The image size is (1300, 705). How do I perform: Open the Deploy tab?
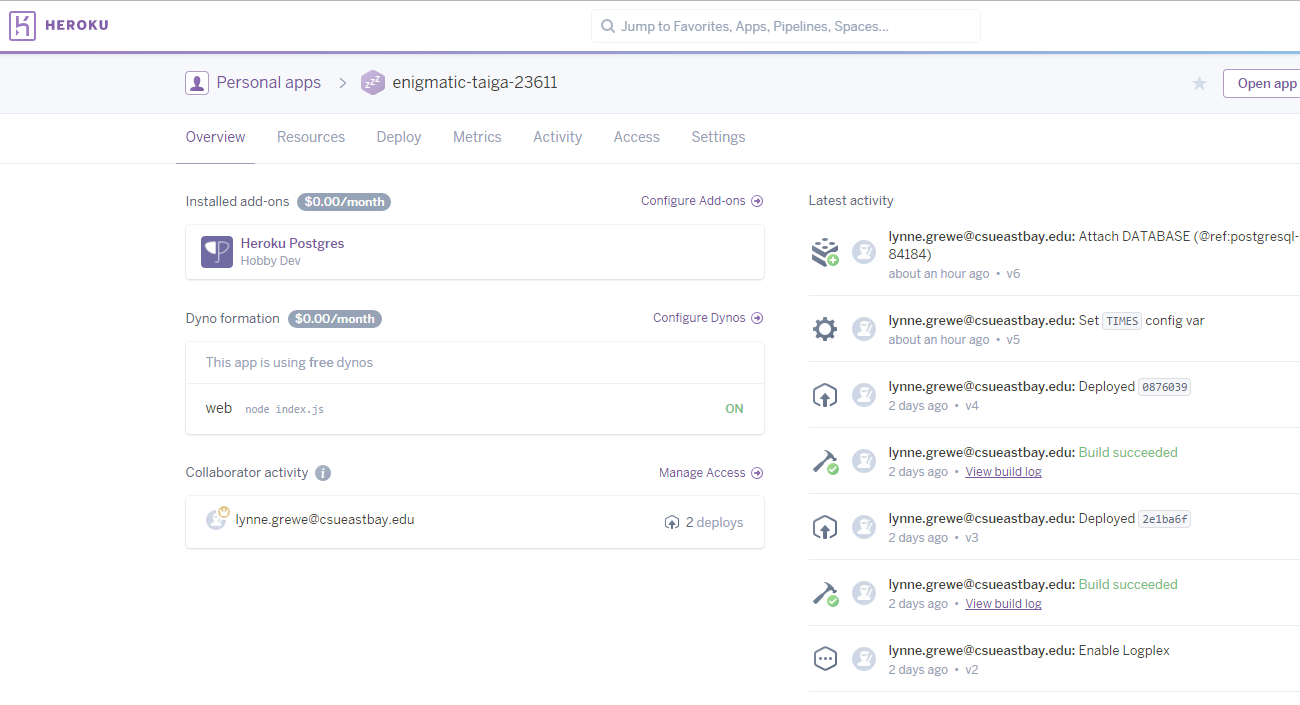pos(399,137)
